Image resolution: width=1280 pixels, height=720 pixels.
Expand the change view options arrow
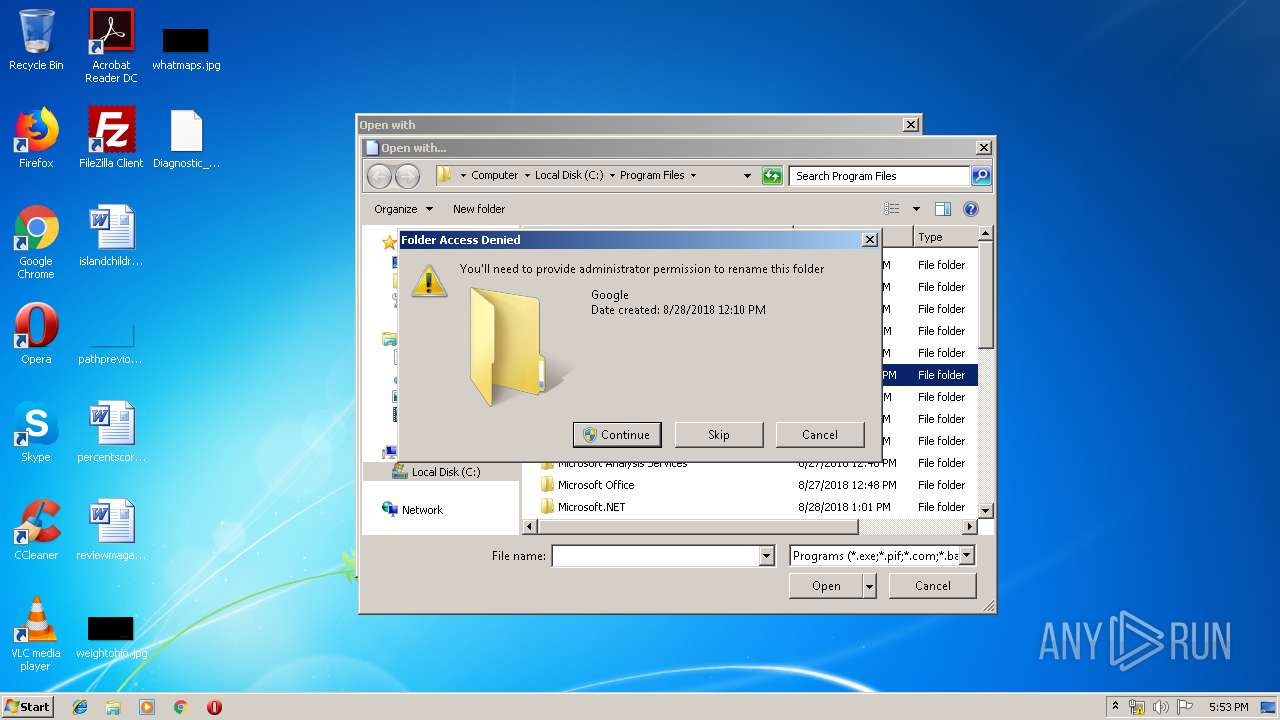click(x=916, y=209)
